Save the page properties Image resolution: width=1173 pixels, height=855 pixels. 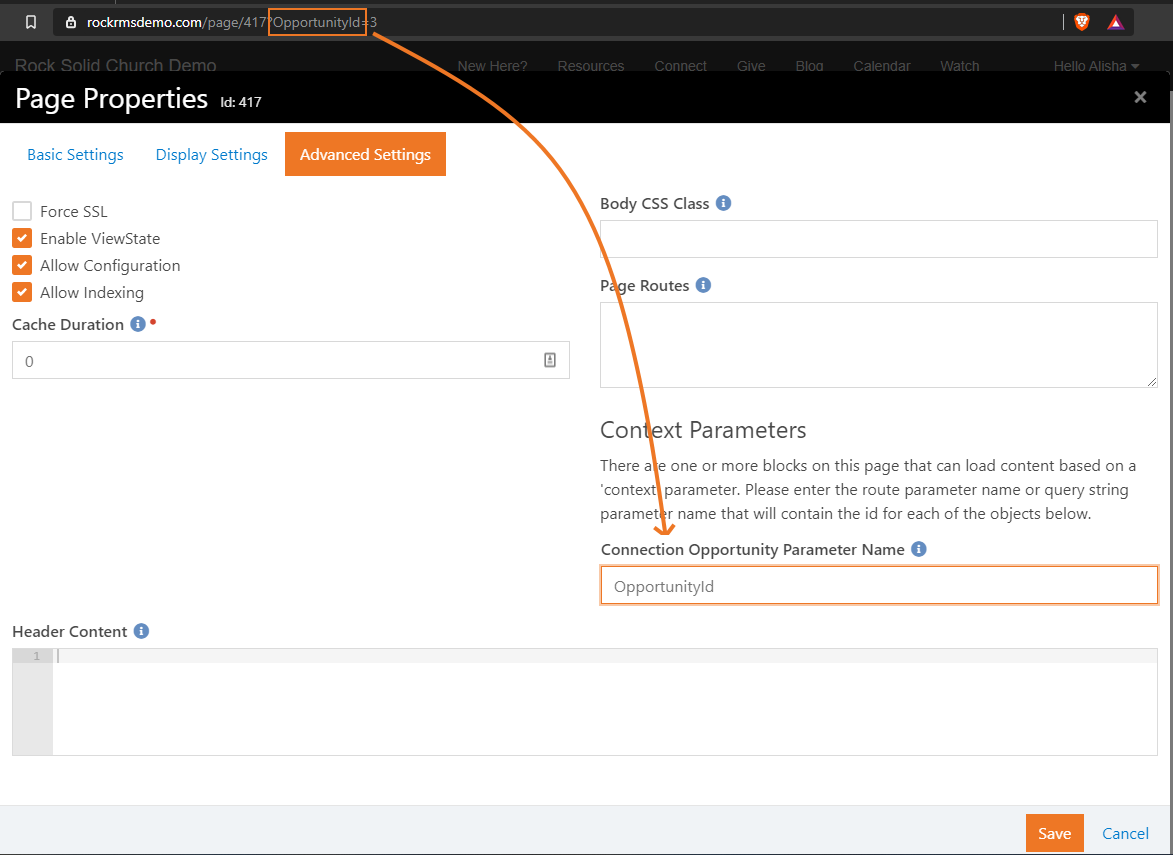[x=1054, y=833]
